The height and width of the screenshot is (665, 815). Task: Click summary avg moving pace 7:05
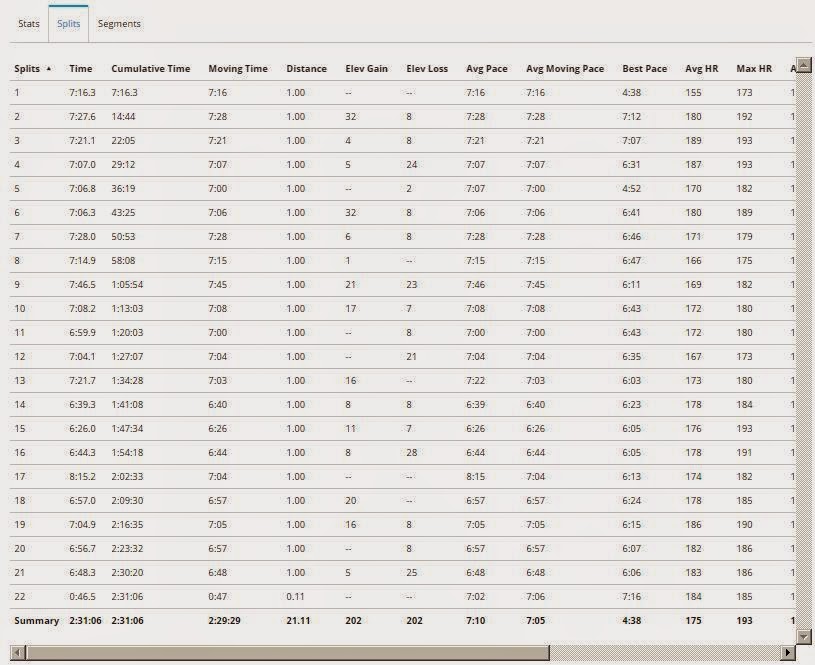[535, 620]
